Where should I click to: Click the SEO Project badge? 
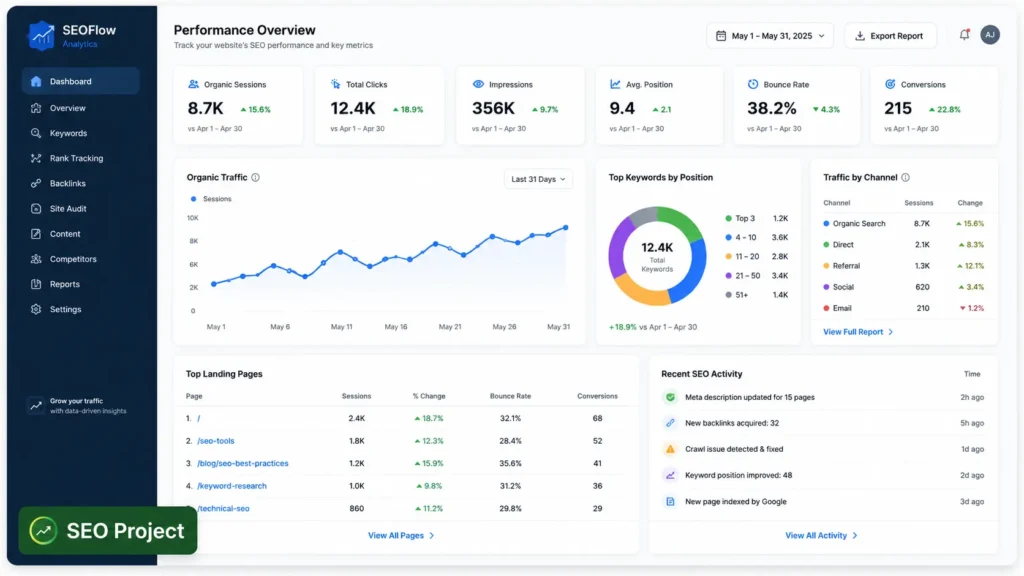coord(108,531)
